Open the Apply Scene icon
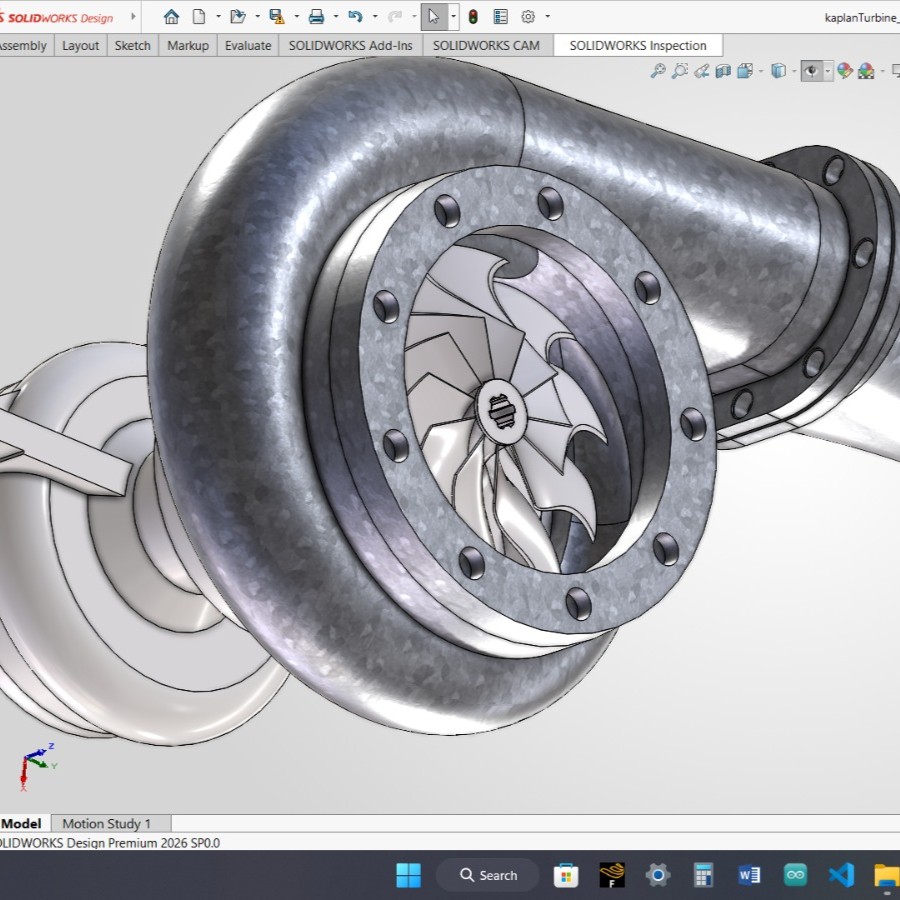The height and width of the screenshot is (900, 900). (866, 71)
